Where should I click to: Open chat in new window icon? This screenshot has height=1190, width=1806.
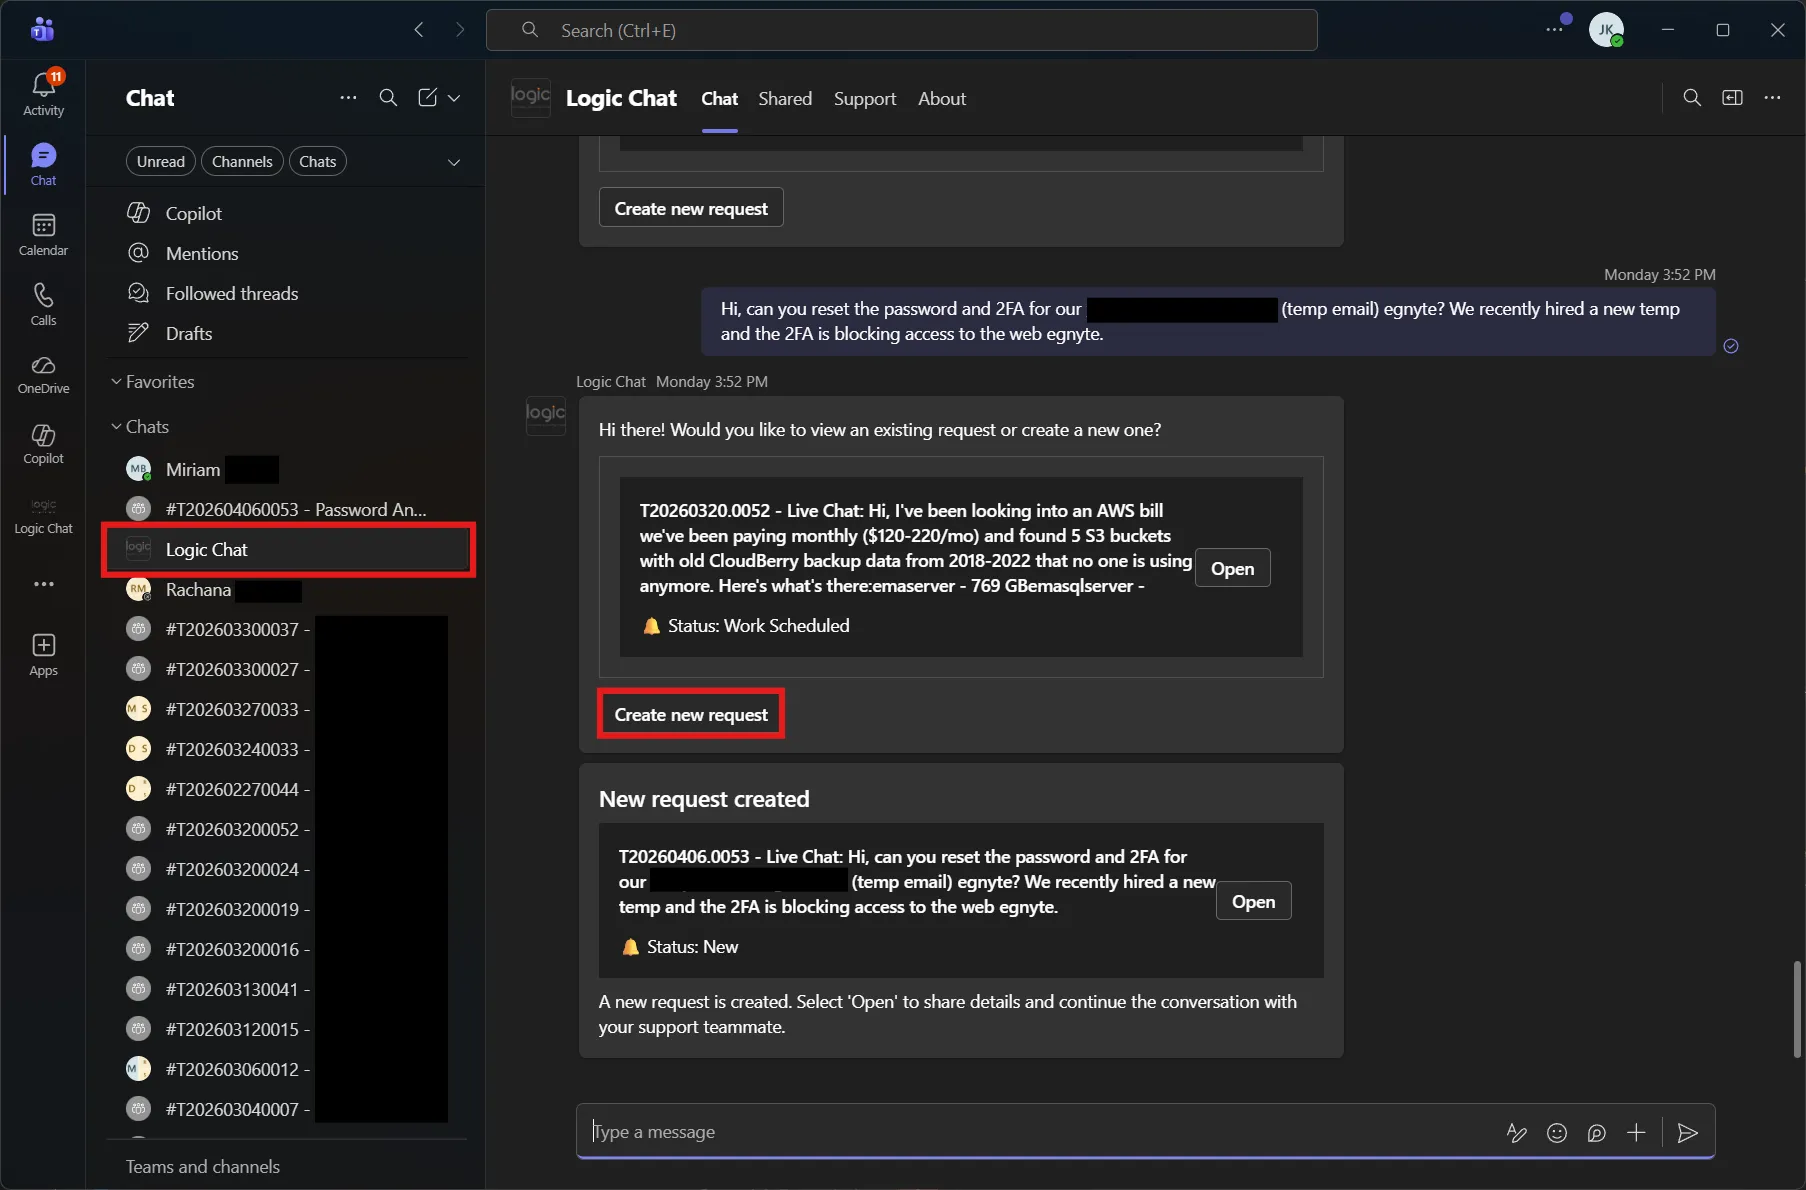pos(1732,98)
